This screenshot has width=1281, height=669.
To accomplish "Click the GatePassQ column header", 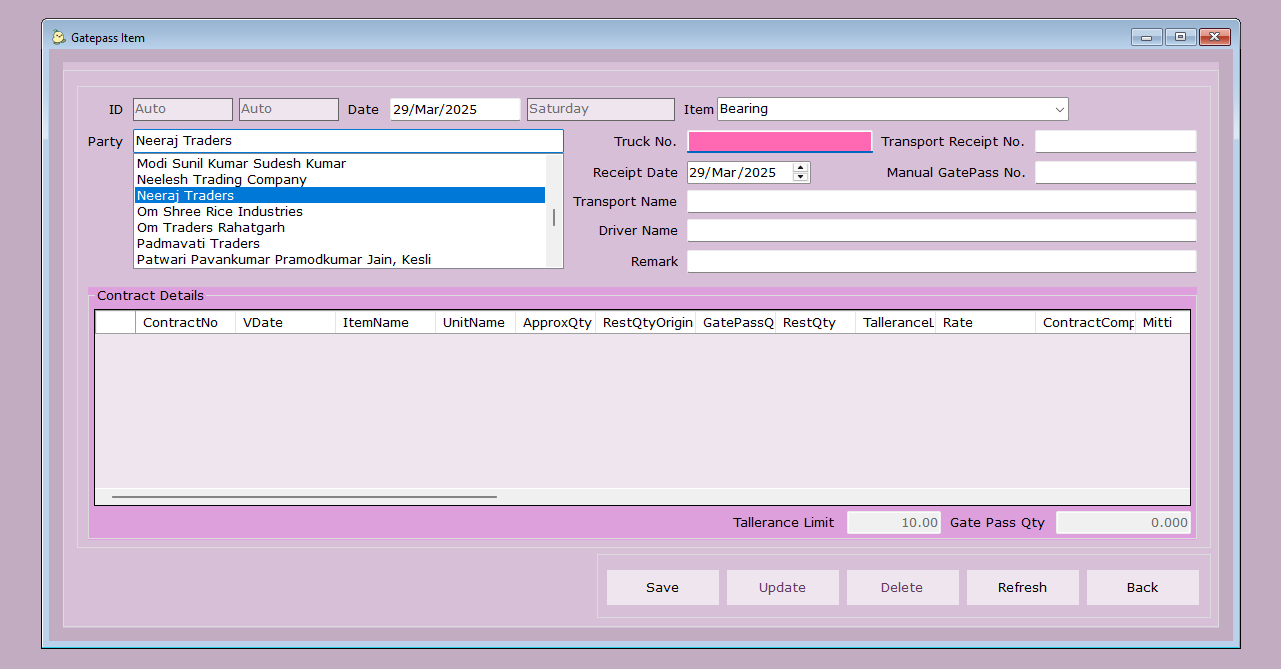I will click(735, 322).
